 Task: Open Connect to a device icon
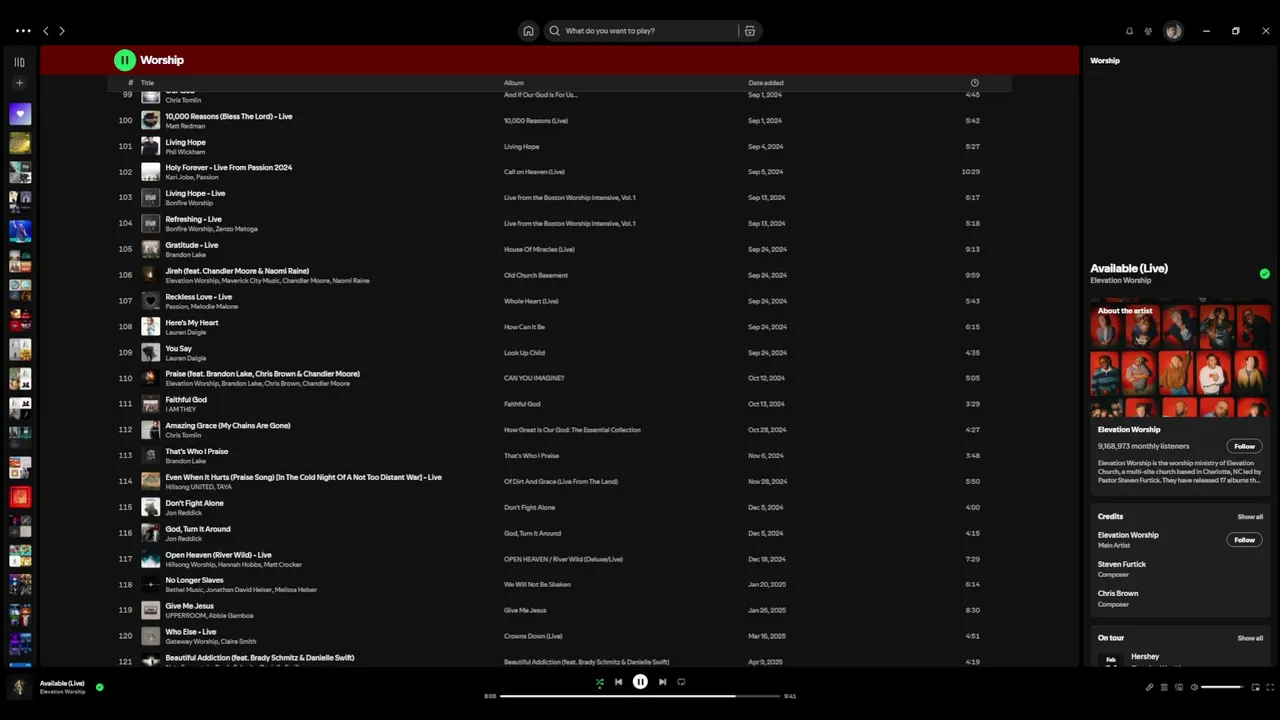pos(1179,687)
